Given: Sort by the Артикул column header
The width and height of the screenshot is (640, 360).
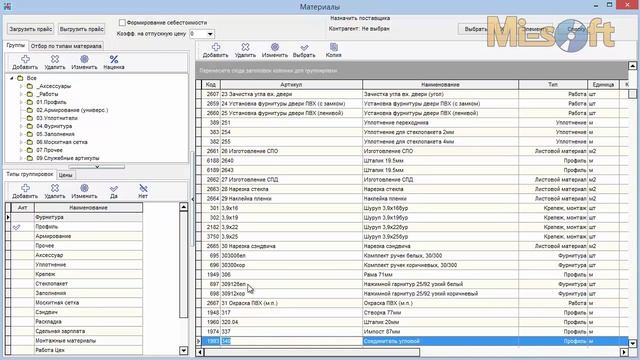Looking at the screenshot, I should click(x=291, y=84).
